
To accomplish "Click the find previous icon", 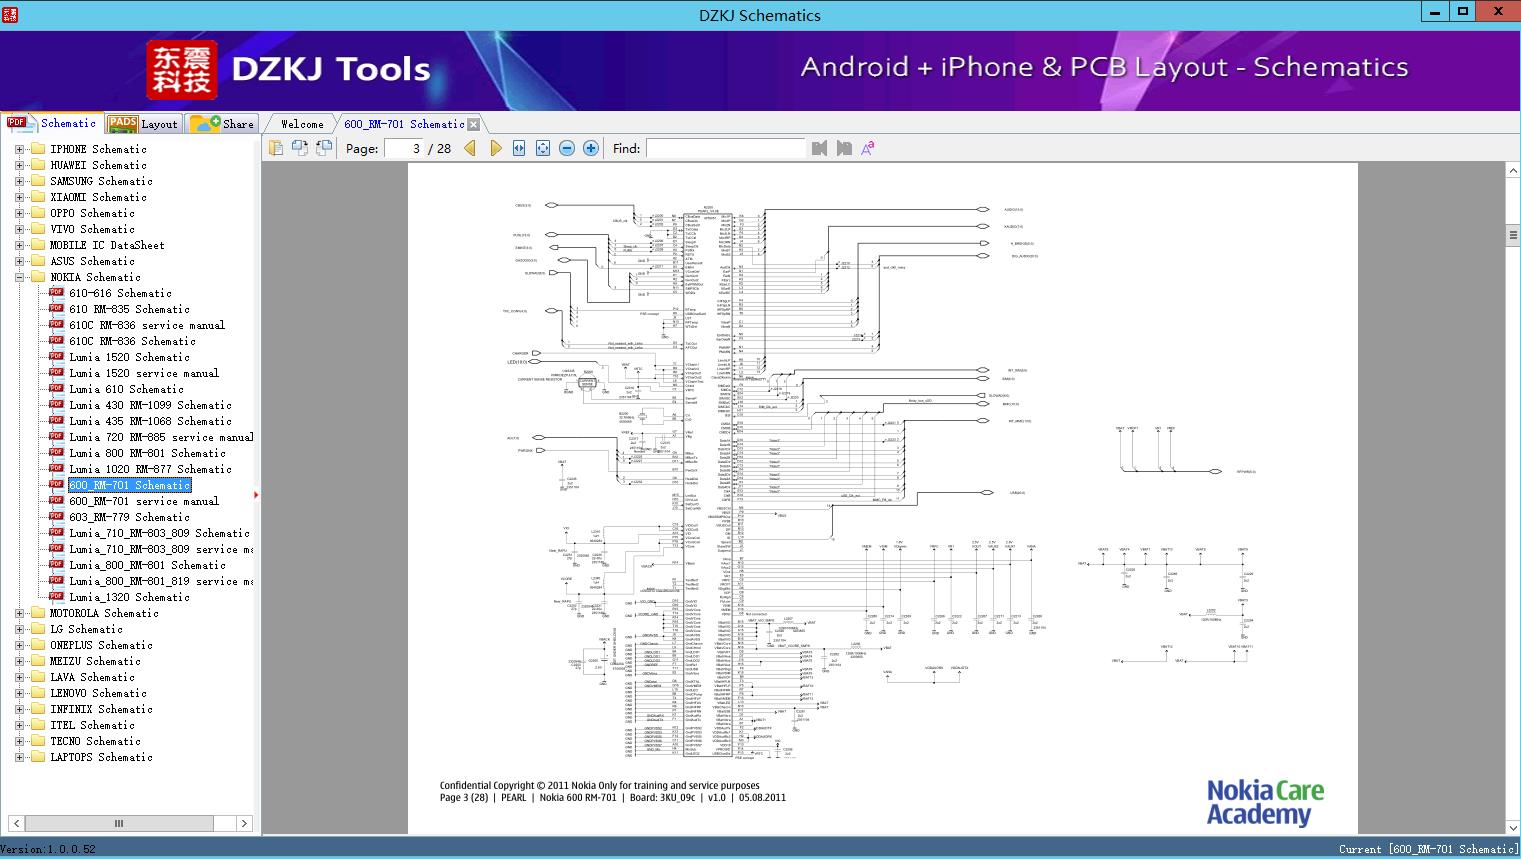I will coord(820,148).
